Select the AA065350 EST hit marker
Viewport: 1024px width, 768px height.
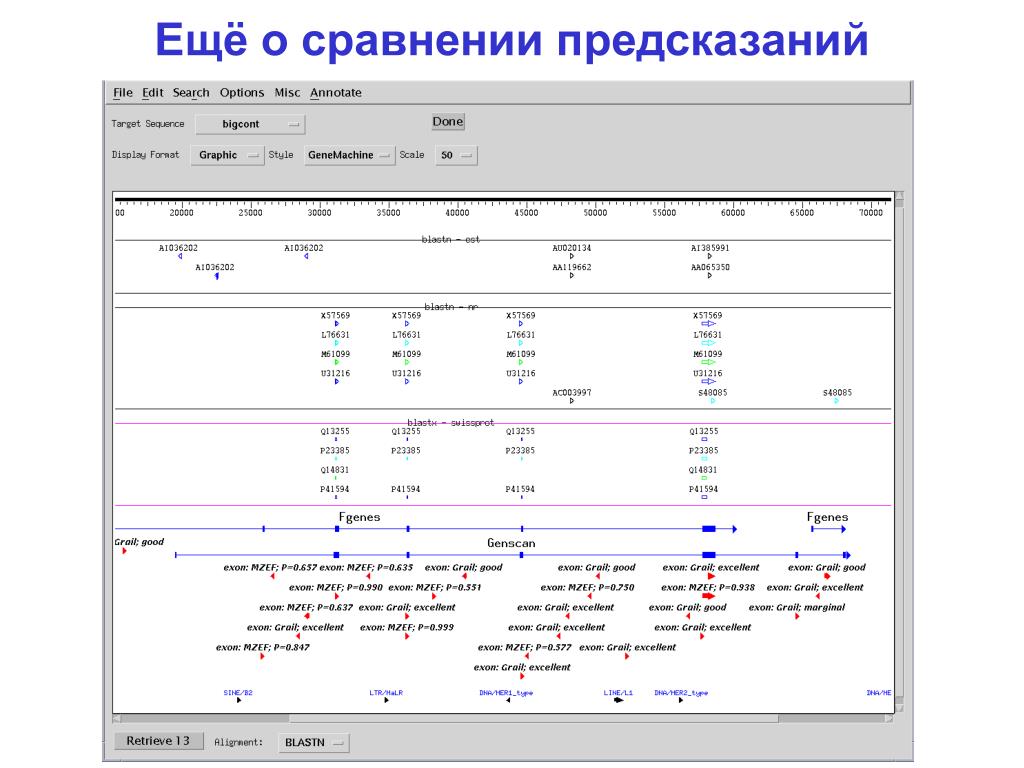(x=710, y=276)
